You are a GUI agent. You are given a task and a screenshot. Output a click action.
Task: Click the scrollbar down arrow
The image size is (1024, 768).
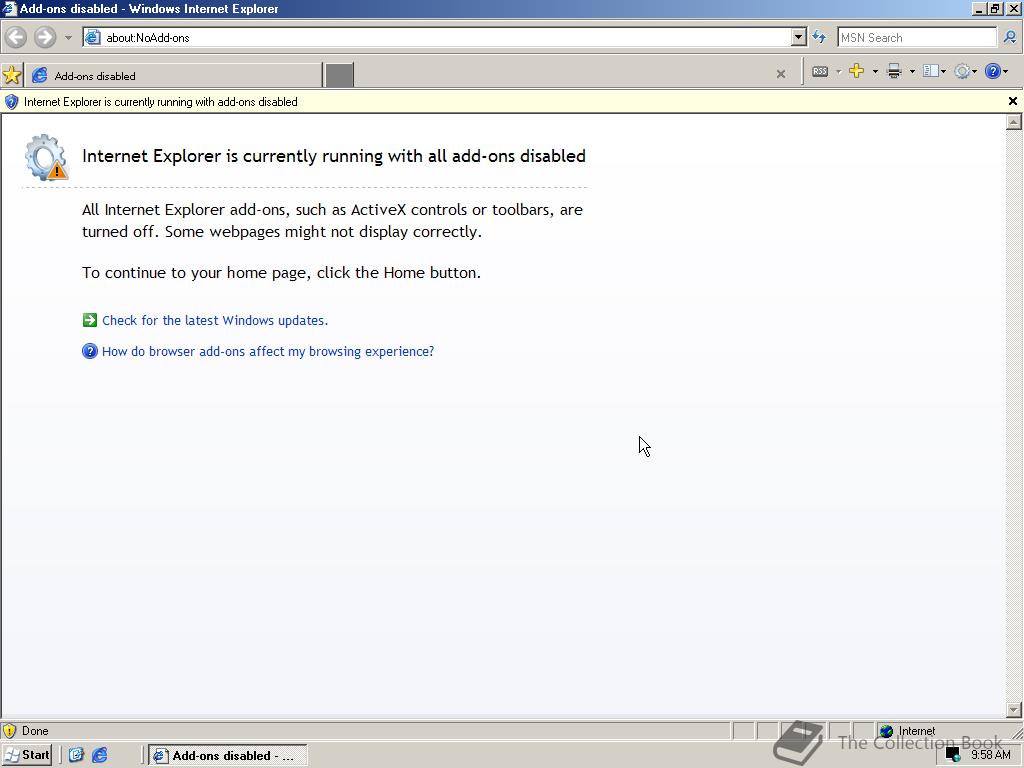(x=1014, y=709)
